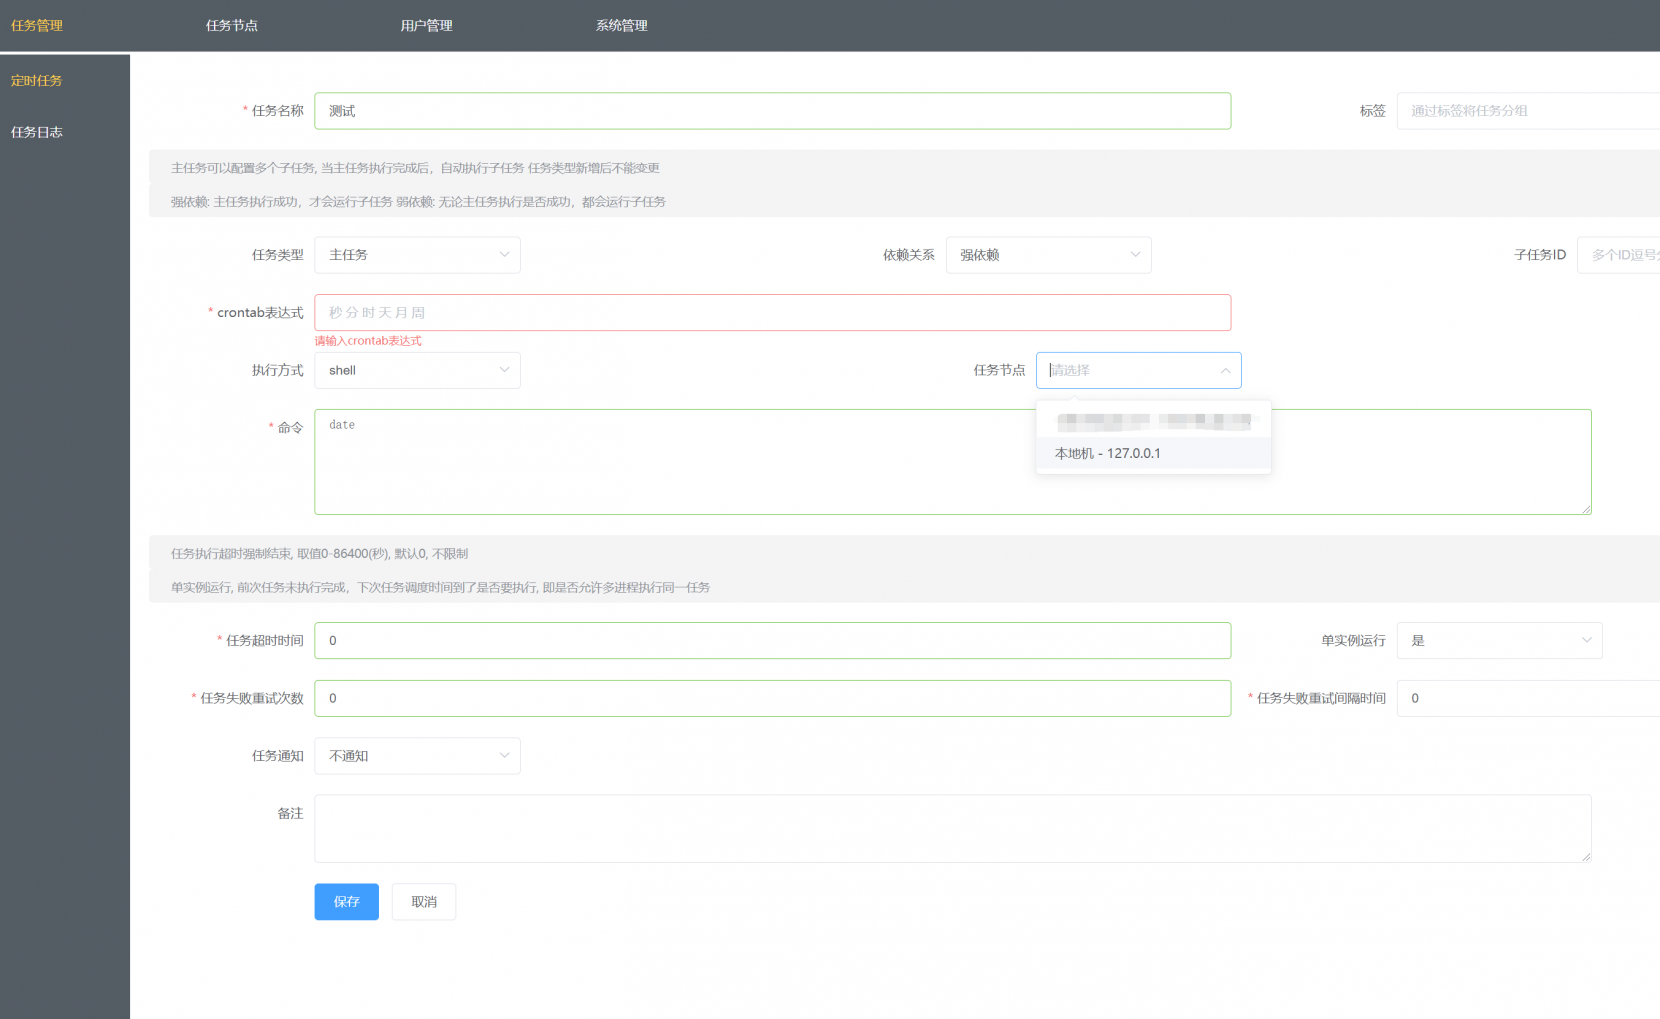
Task: Click the 任务通知 dropdown chevron icon
Action: tap(504, 756)
